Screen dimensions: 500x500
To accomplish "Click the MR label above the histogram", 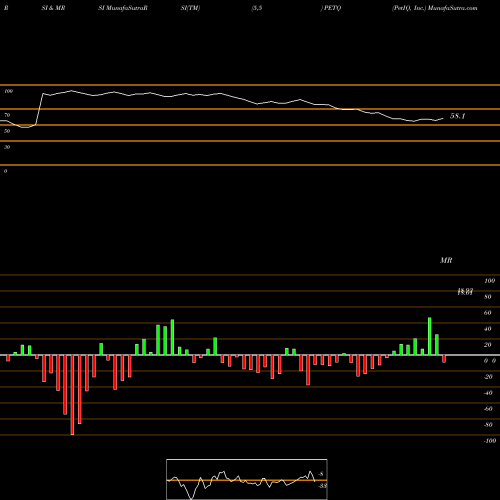I will click(446, 260).
